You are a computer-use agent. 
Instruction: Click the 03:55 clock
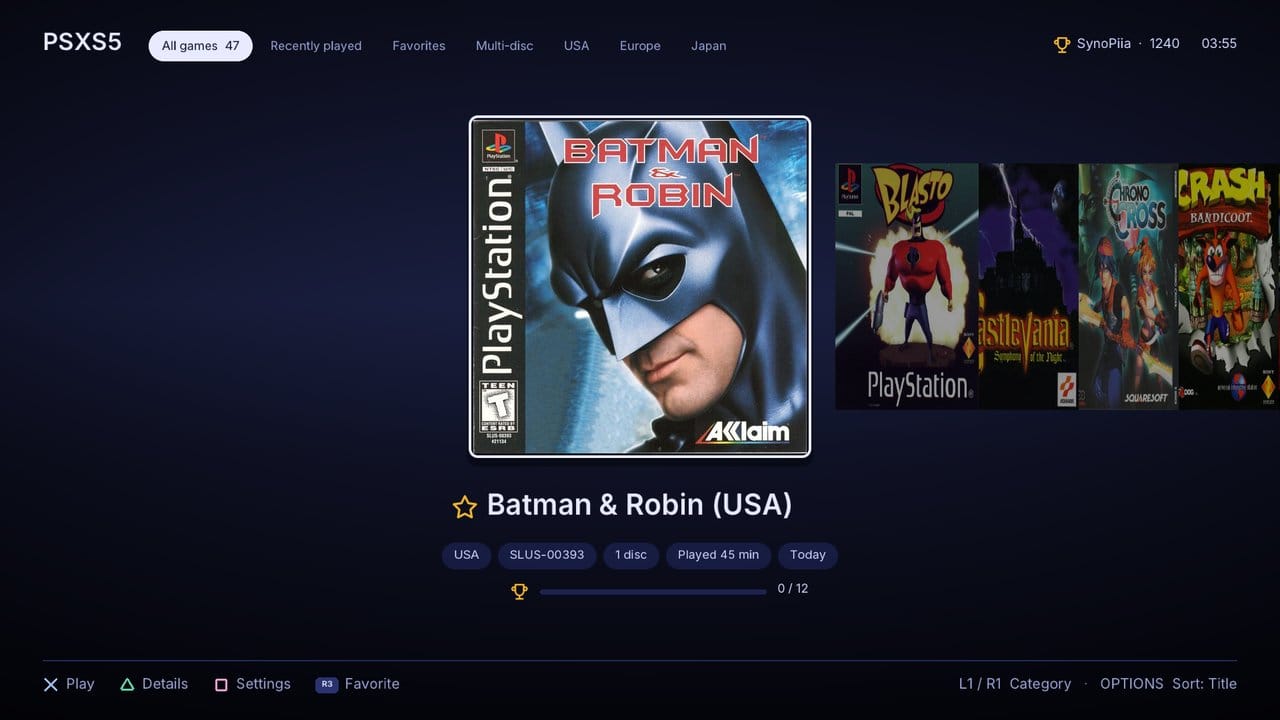click(x=1219, y=44)
